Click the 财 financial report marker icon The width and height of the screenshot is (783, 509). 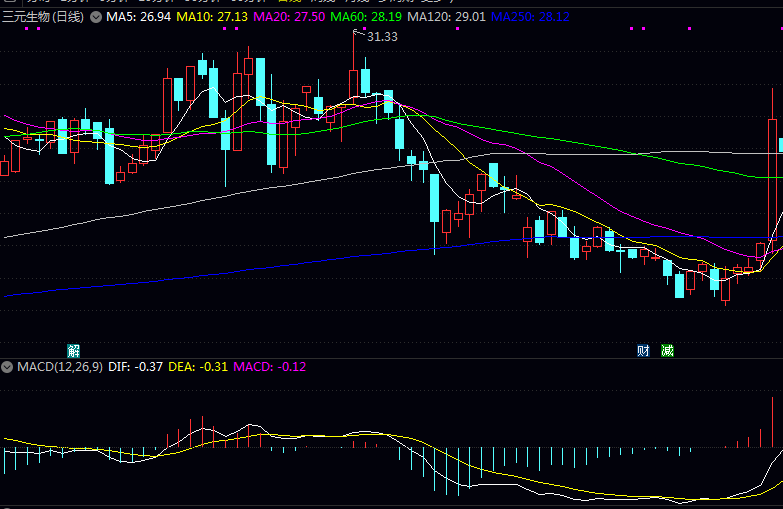(643, 350)
